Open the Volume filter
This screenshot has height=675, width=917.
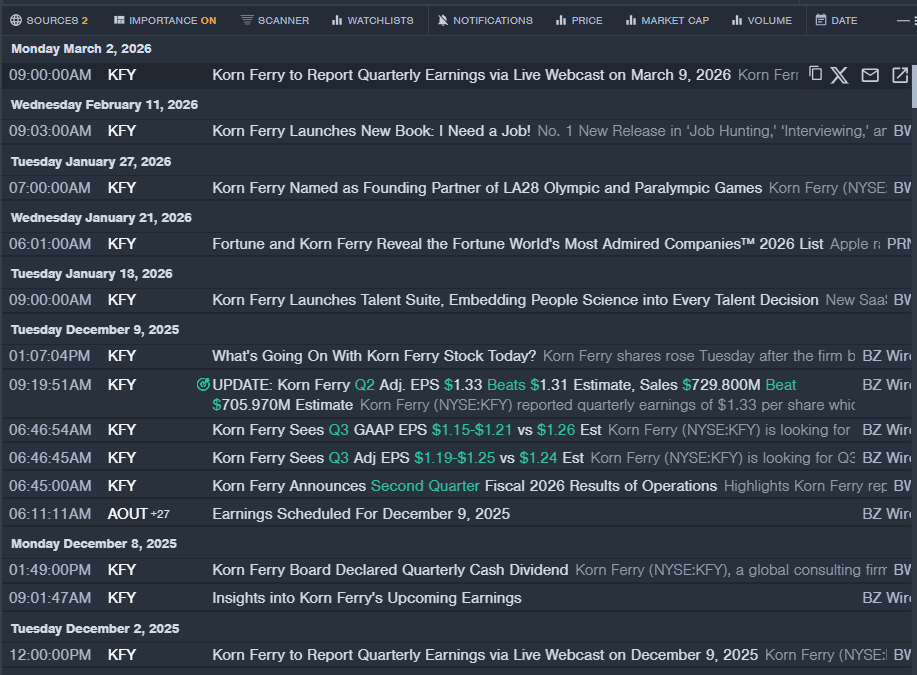point(761,20)
